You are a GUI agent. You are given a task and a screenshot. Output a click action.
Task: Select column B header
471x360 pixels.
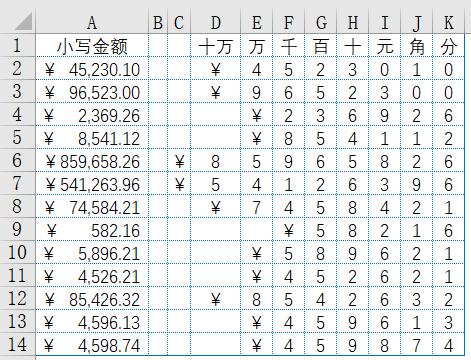(x=158, y=23)
